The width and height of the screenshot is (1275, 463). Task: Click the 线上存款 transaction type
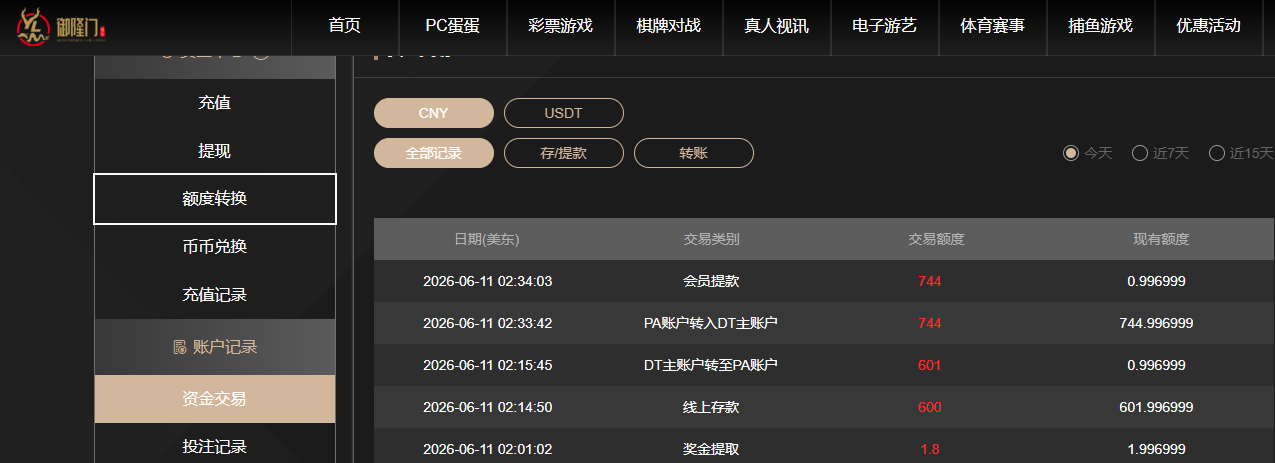(711, 407)
